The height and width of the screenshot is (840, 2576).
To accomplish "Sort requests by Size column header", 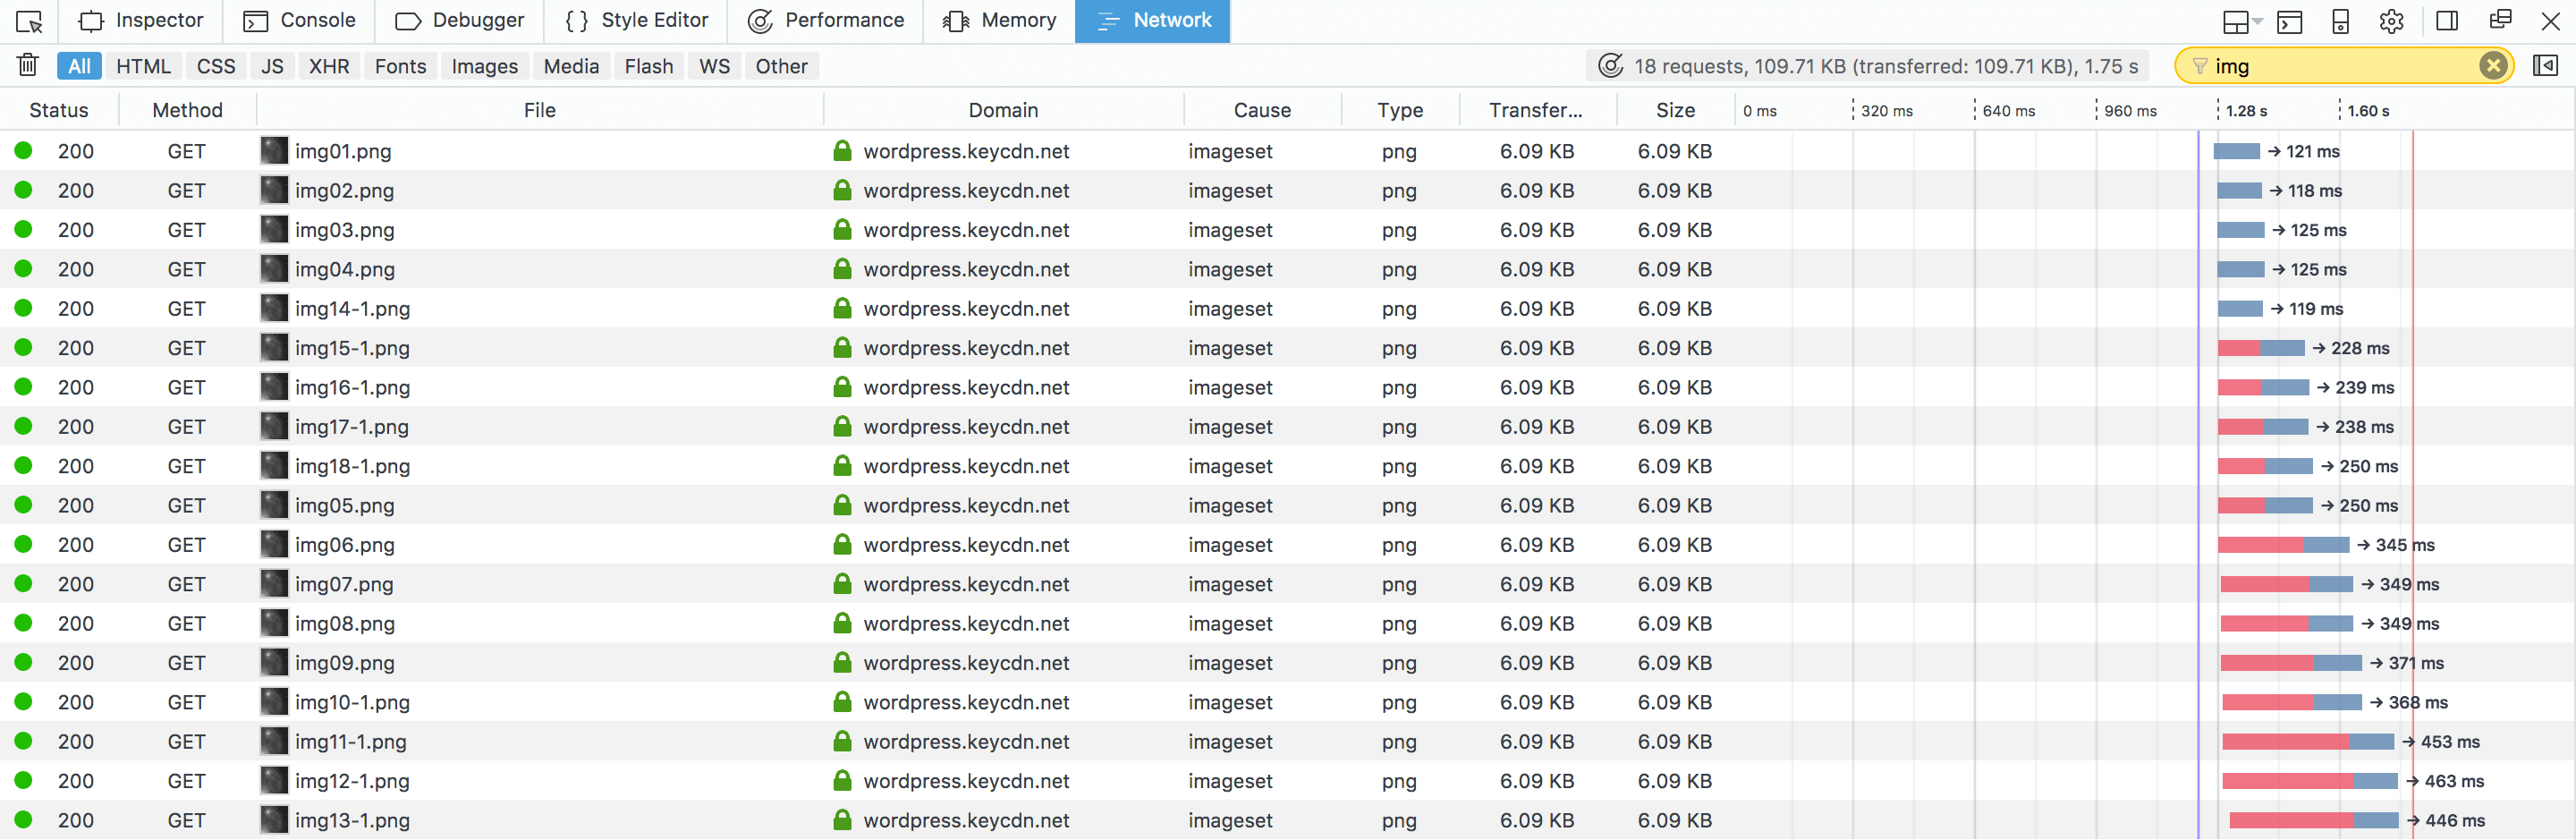I will 1674,110.
